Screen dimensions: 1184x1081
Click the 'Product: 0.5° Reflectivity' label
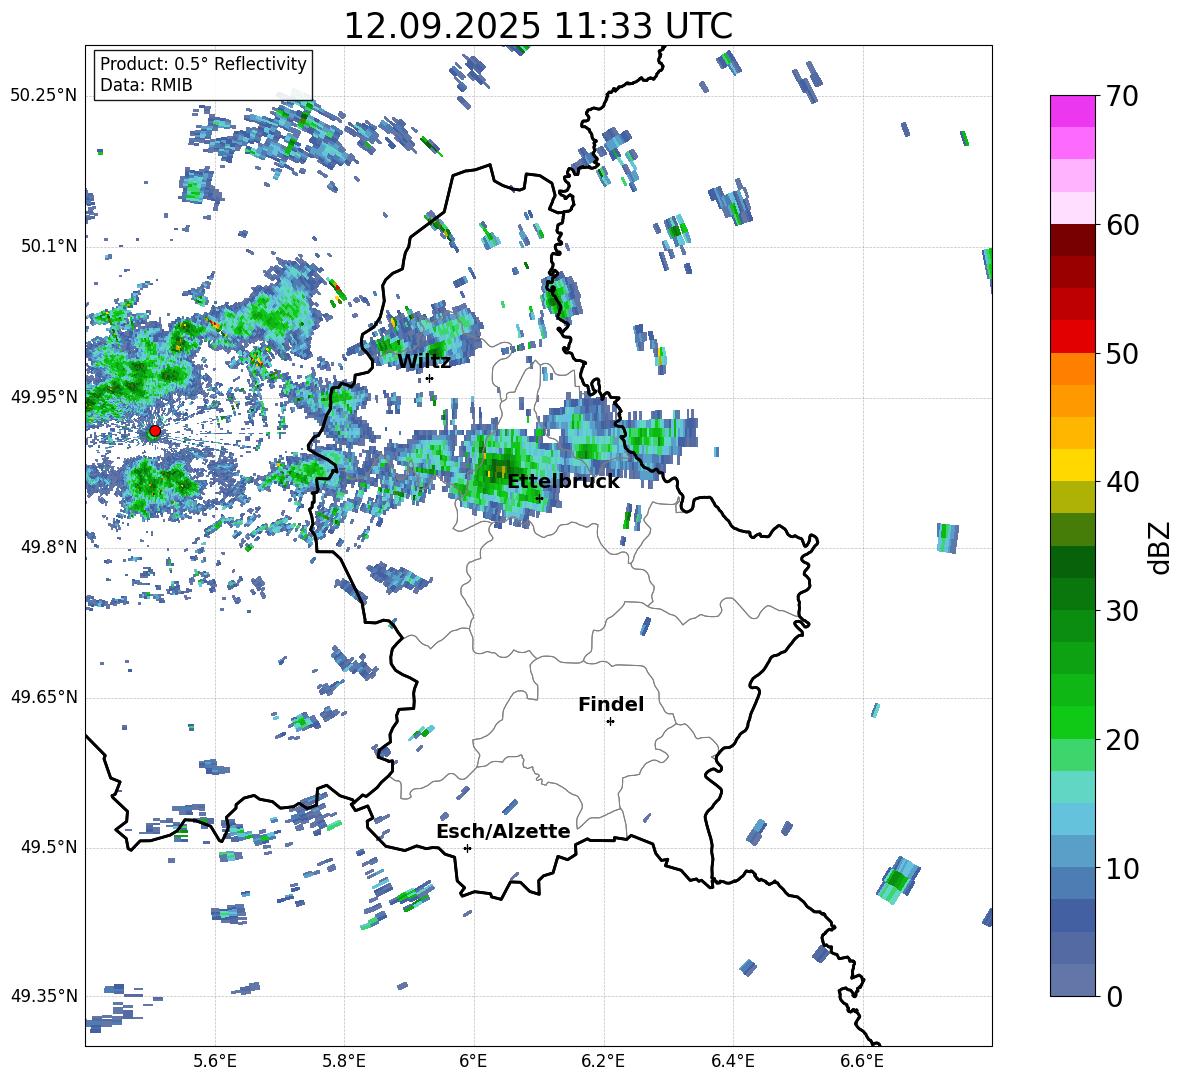tap(203, 63)
